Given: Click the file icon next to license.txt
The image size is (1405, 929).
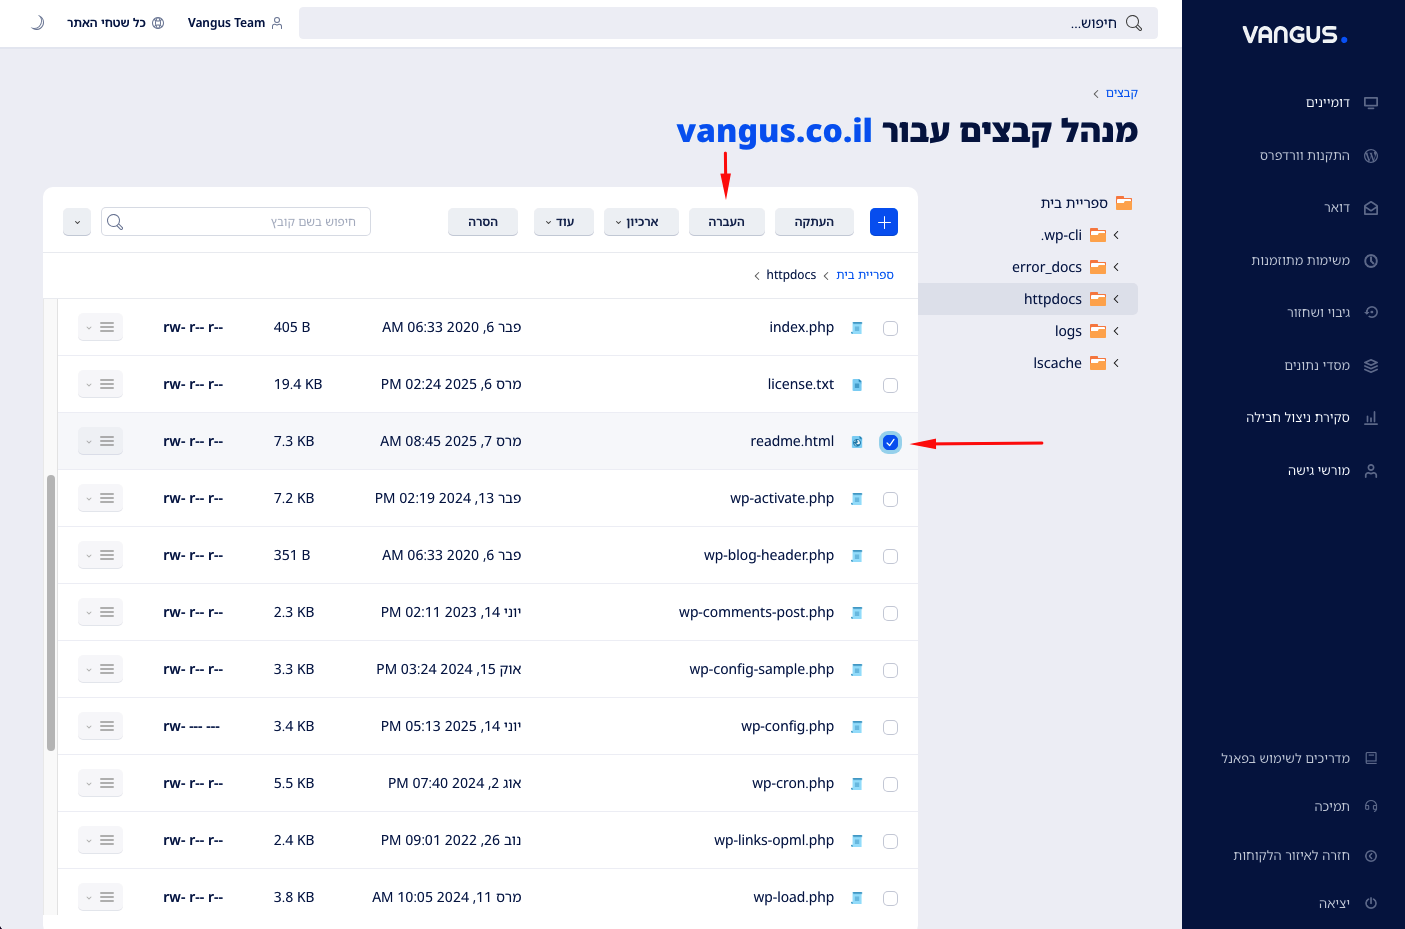Looking at the screenshot, I should coord(857,385).
